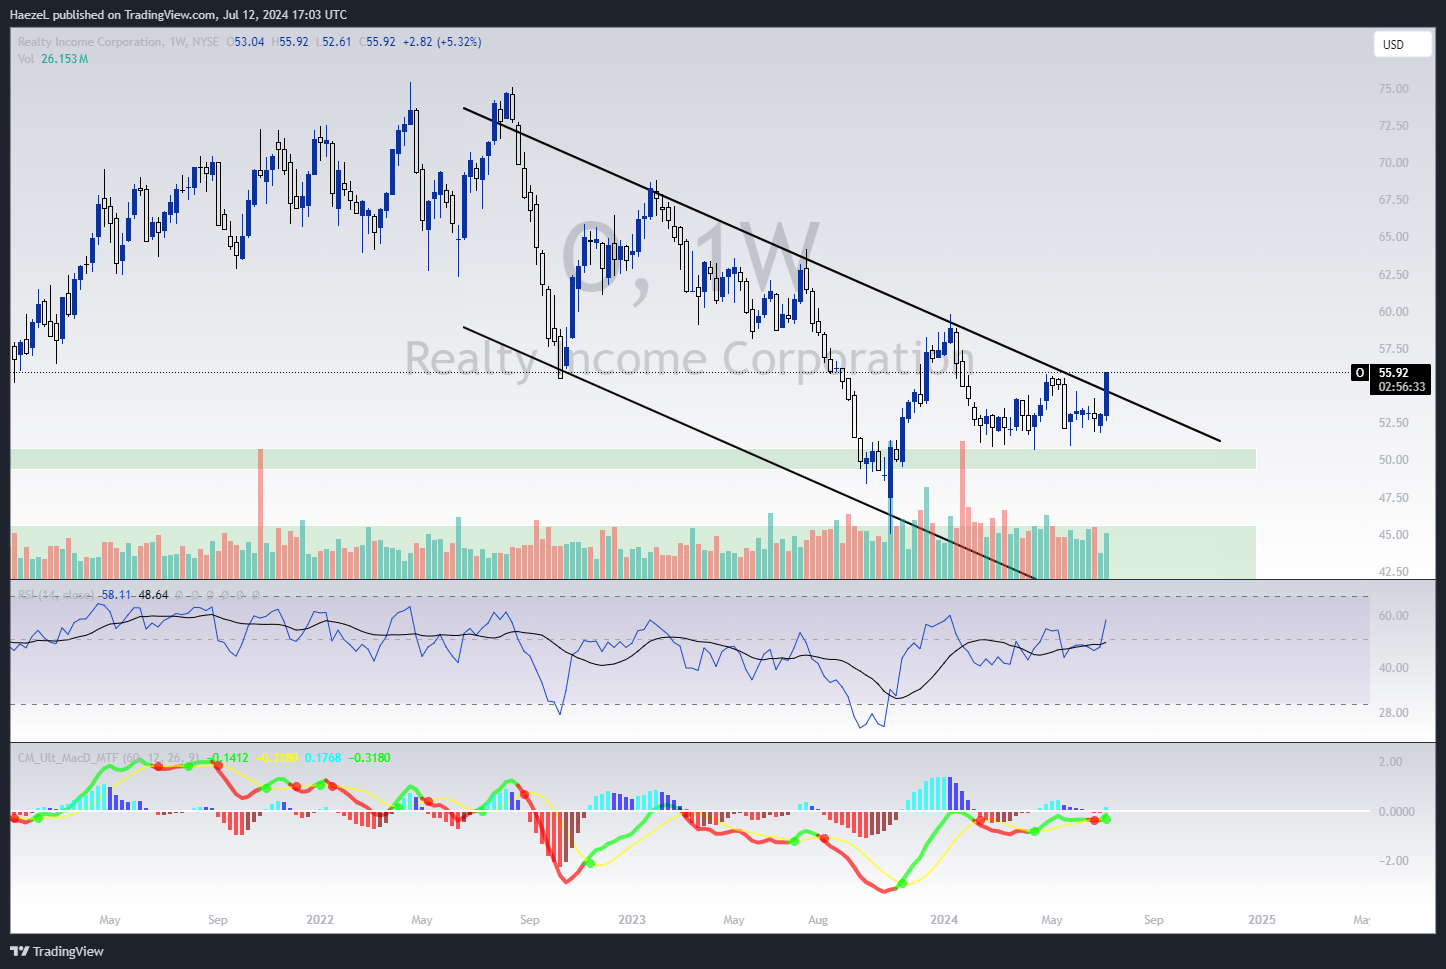Click the Aug label on time axis
Screen dimensions: 1446x969
coord(818,920)
